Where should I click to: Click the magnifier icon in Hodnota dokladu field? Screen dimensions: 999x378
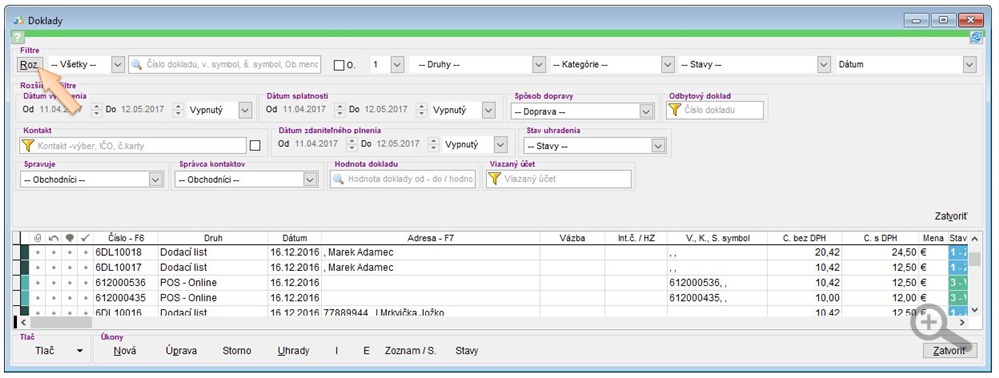[x=339, y=179]
